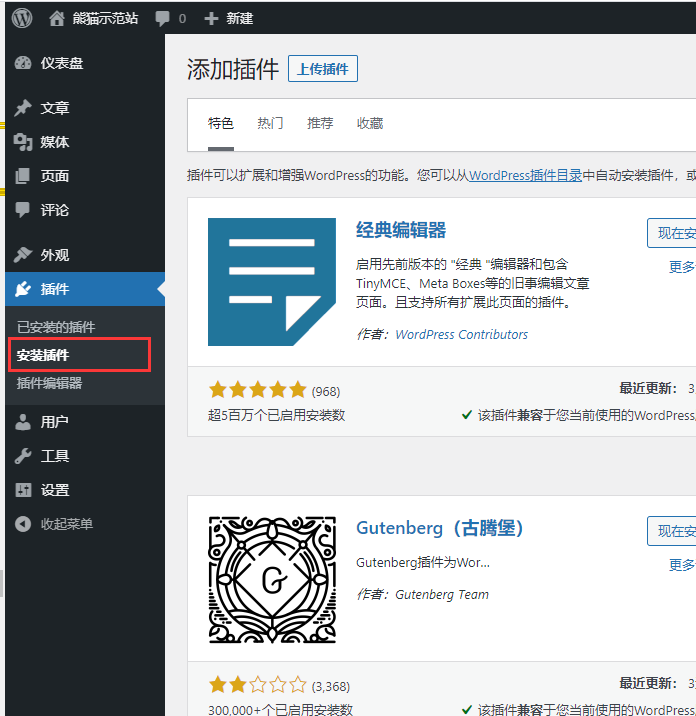Open the Gutenberg（古腾堡）title link

439,528
